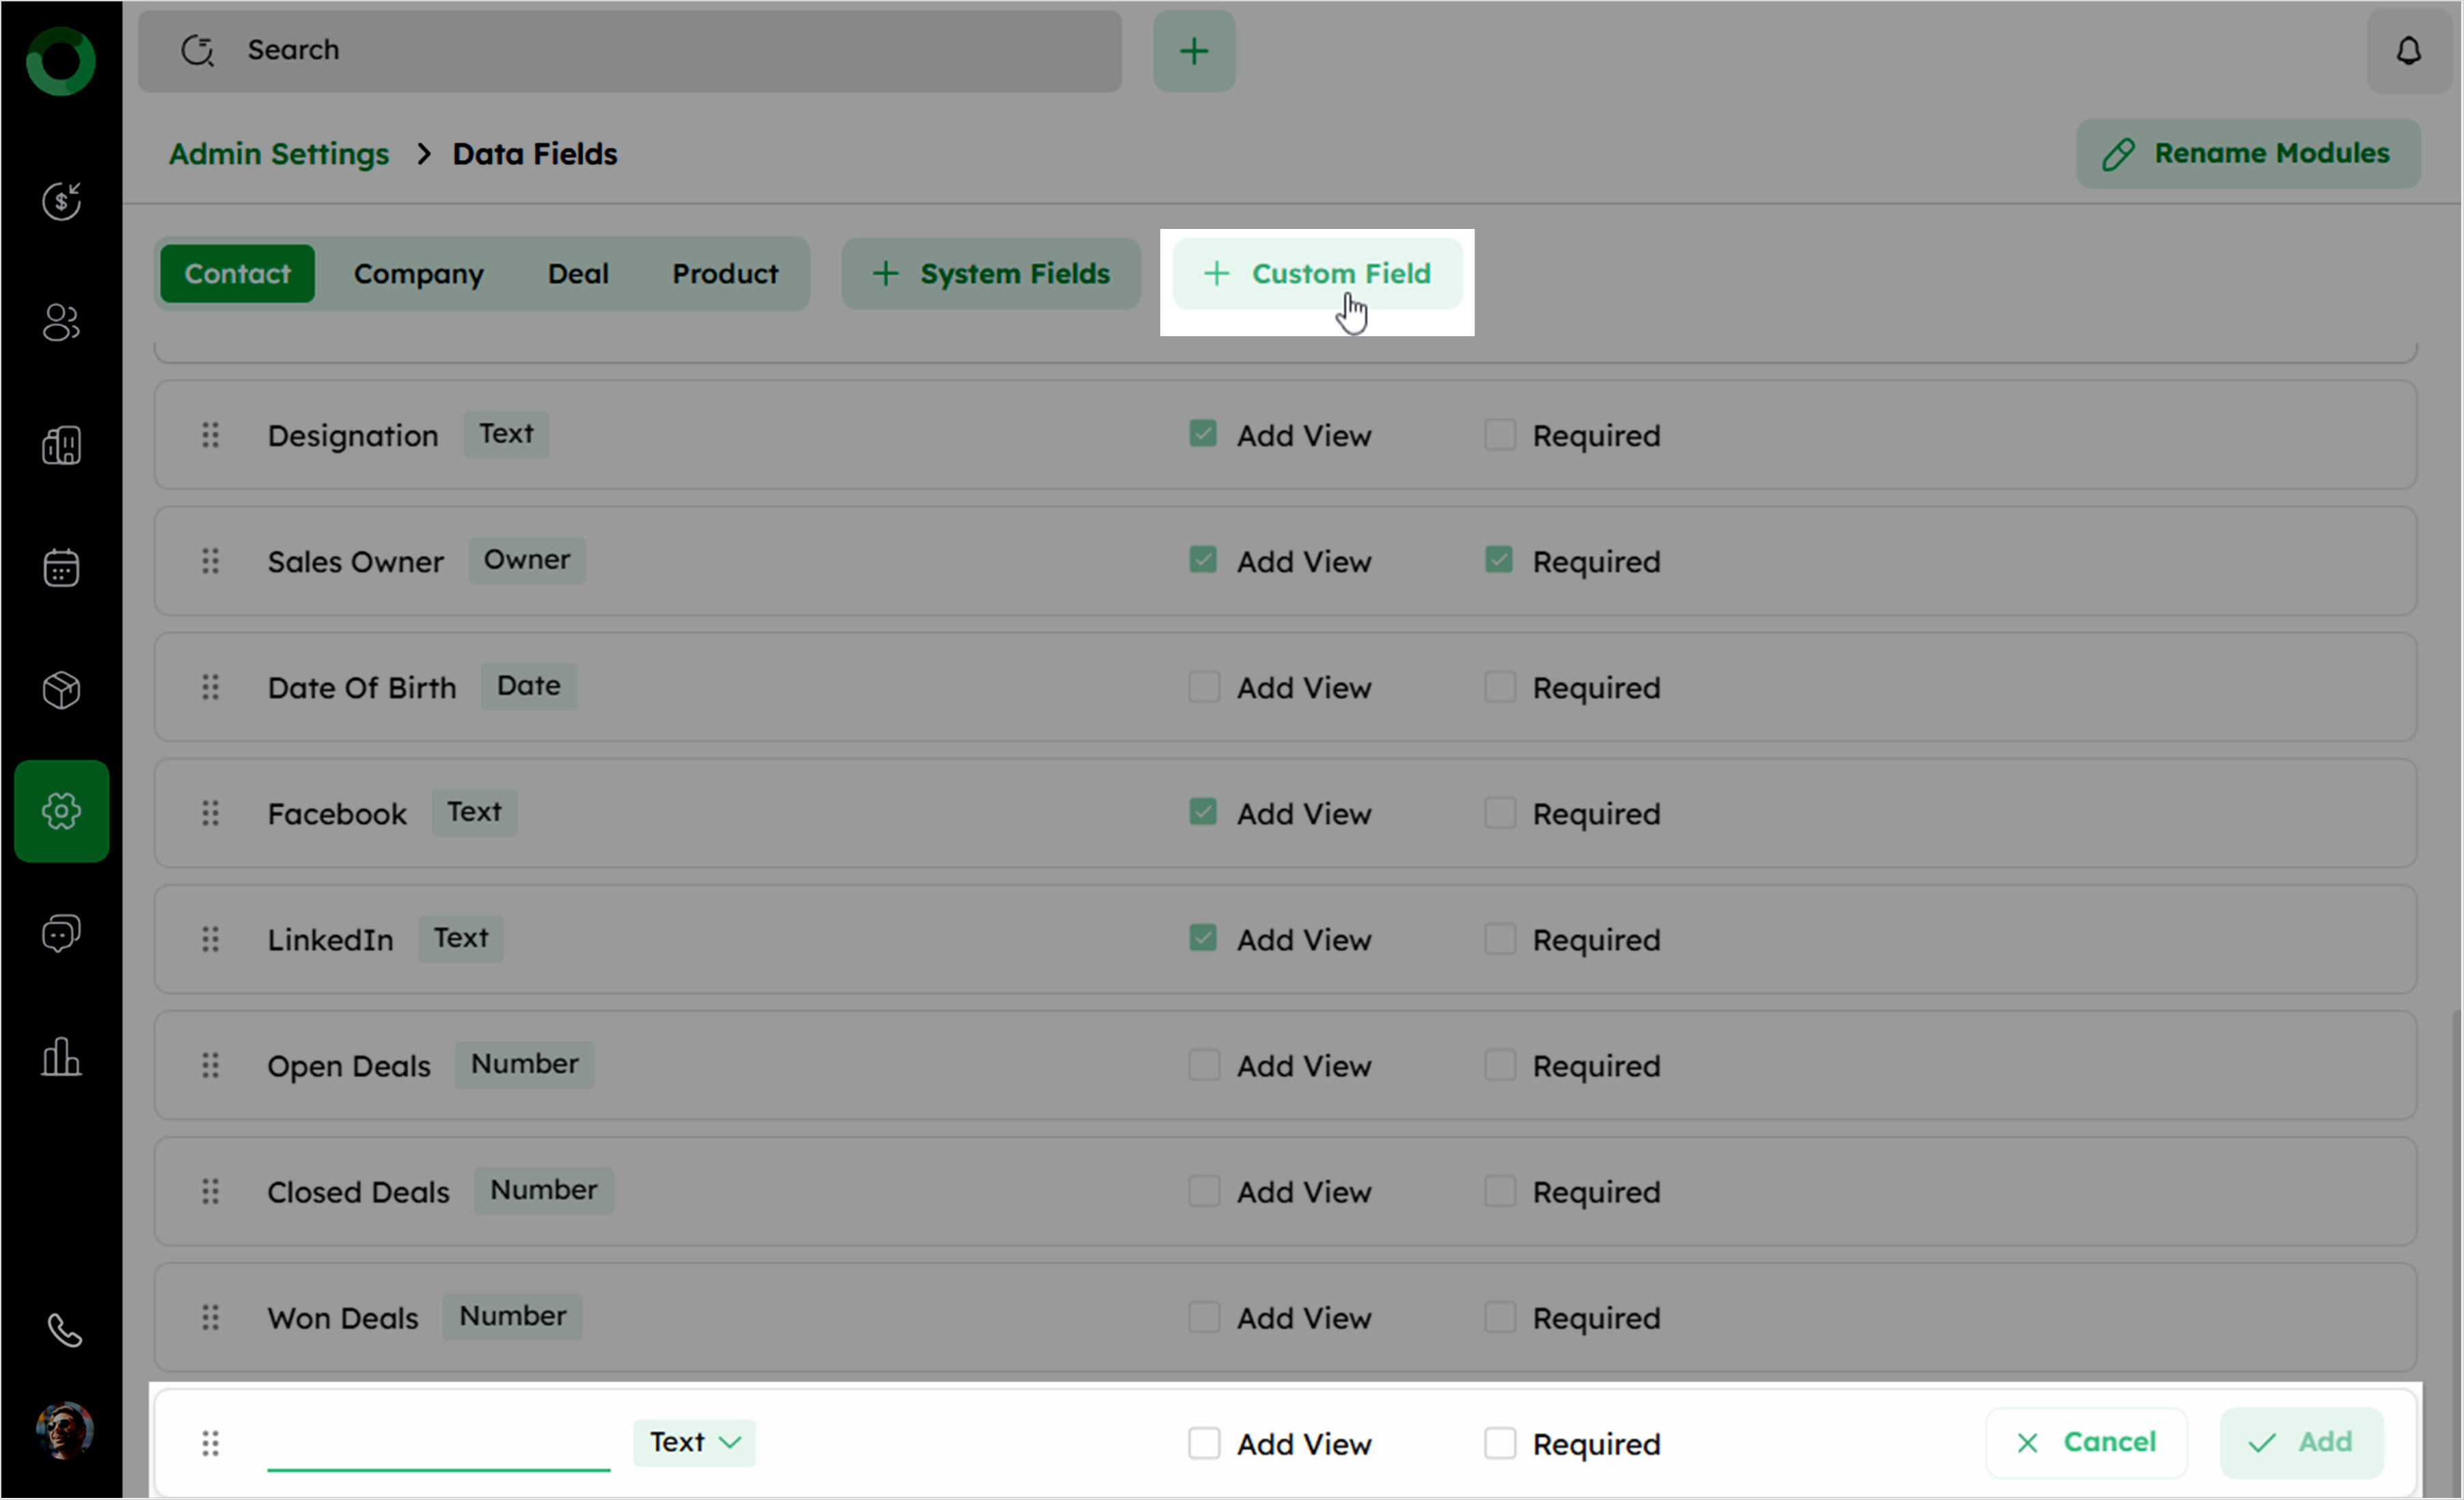Image resolution: width=2464 pixels, height=1500 pixels.
Task: Expand the Text field type dropdown
Action: (694, 1442)
